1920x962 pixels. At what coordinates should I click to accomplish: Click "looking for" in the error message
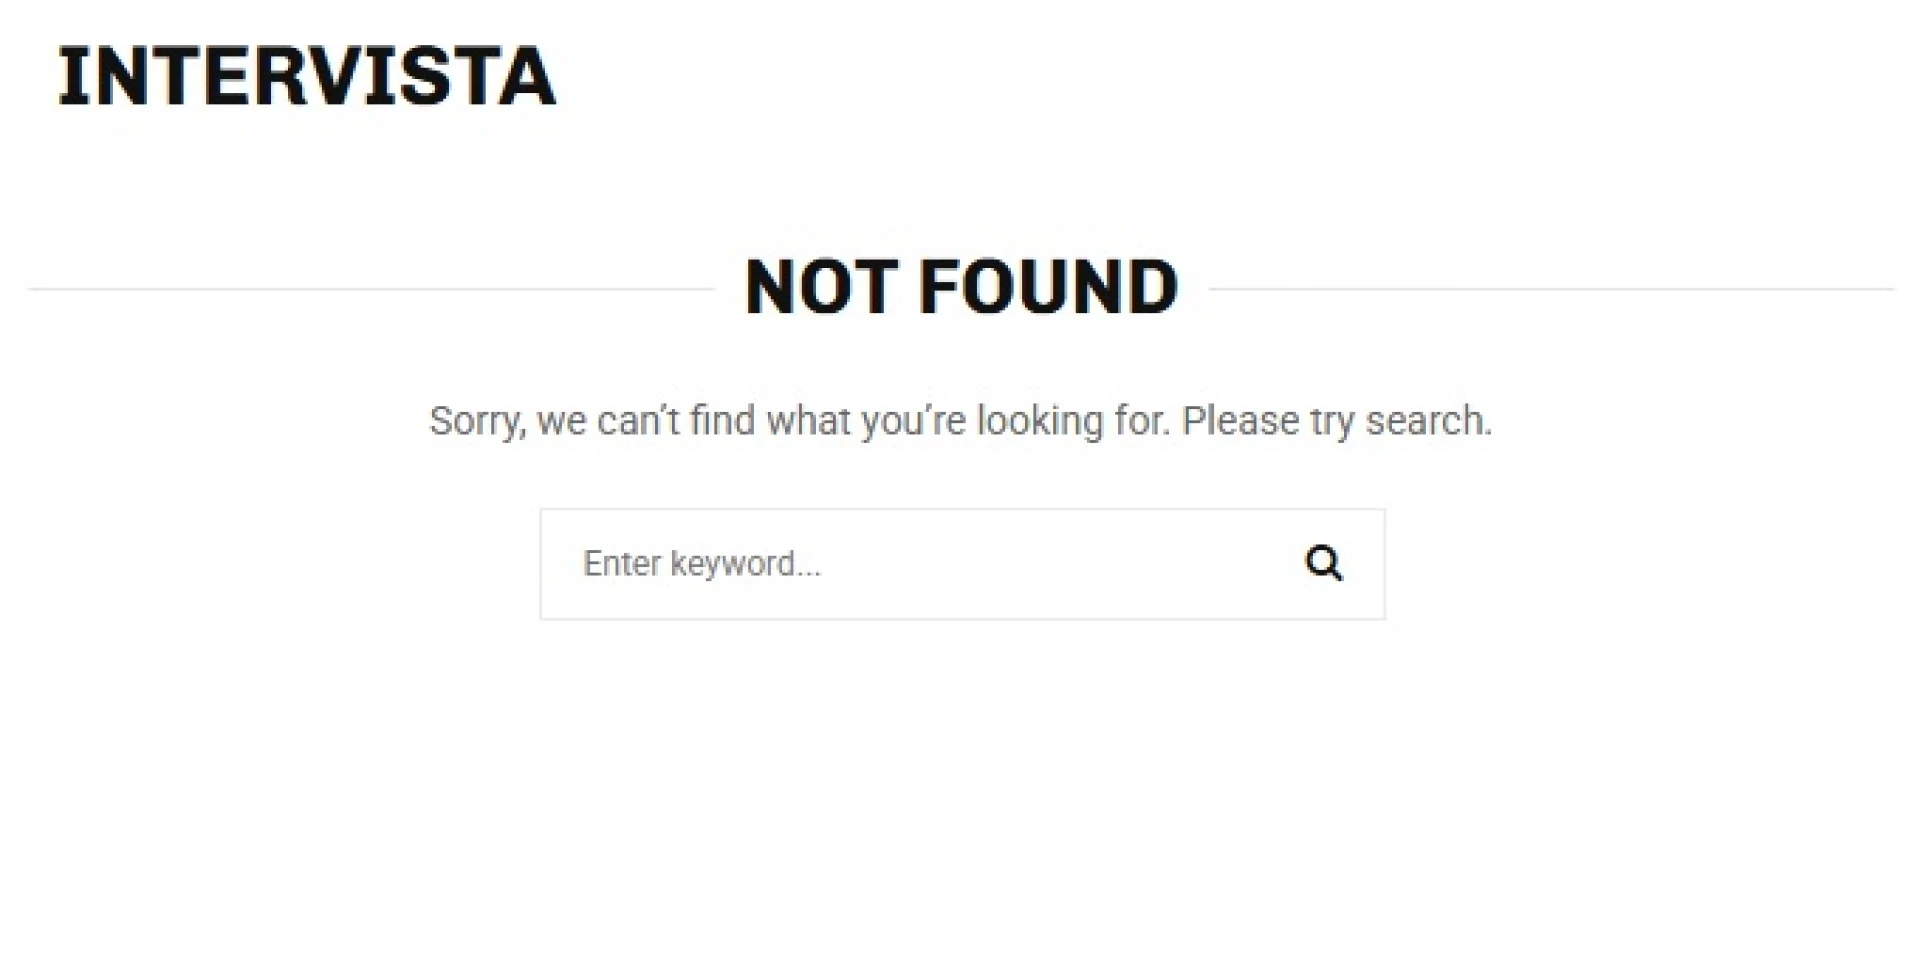tap(1072, 421)
